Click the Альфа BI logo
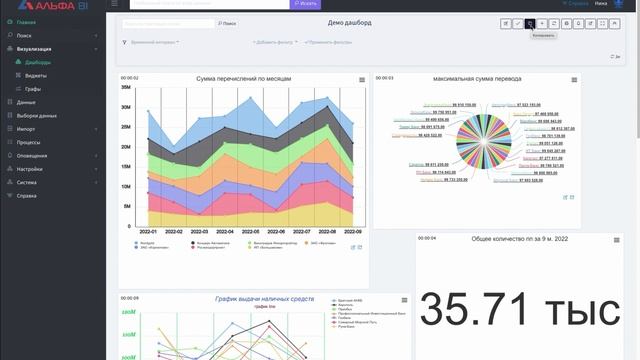Viewport: 640px width, 360px height. pos(53,5)
